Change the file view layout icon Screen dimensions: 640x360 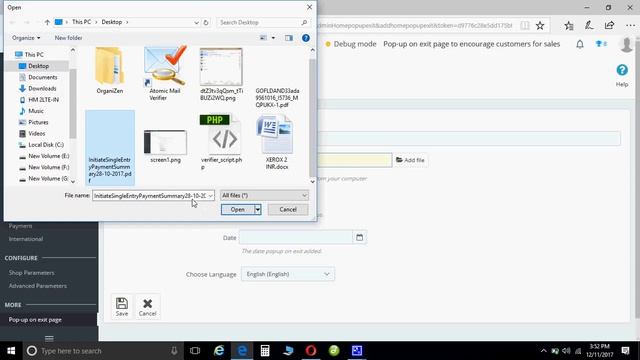263,38
